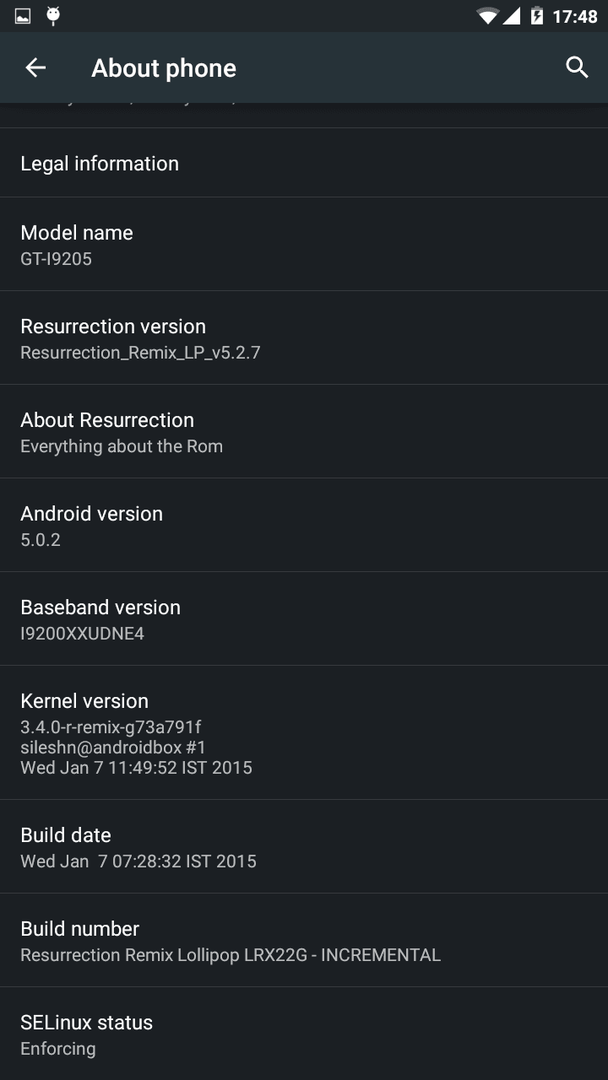Tap the image notification icon in status bar
608x1080 pixels.
tap(23, 16)
